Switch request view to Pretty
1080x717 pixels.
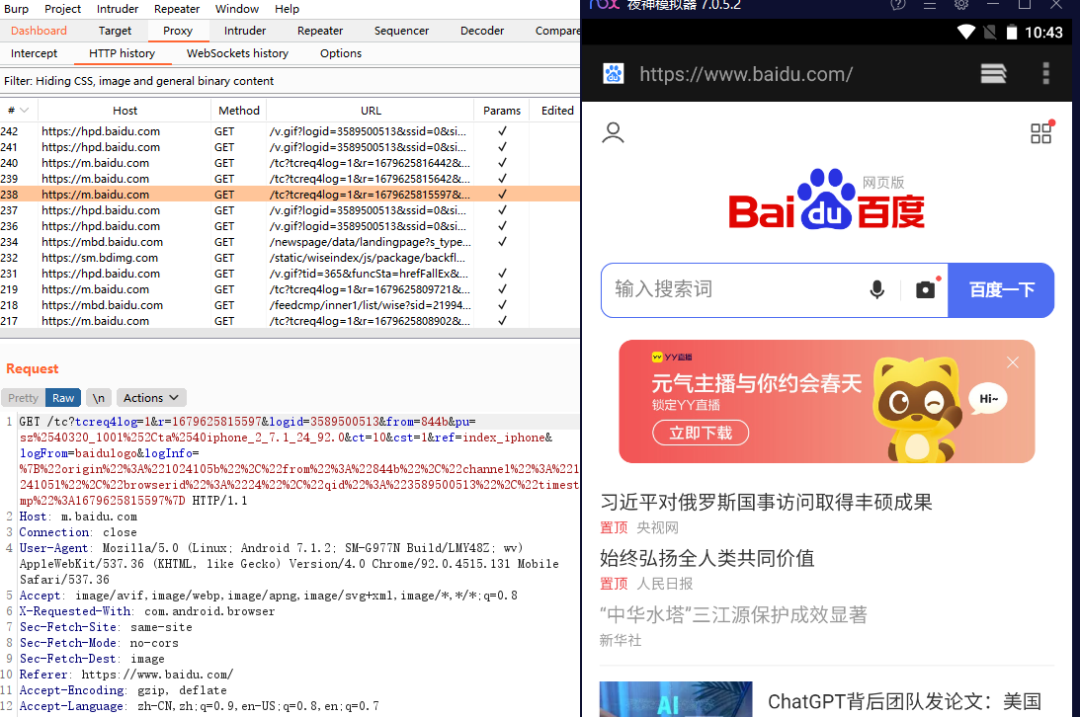tap(23, 398)
